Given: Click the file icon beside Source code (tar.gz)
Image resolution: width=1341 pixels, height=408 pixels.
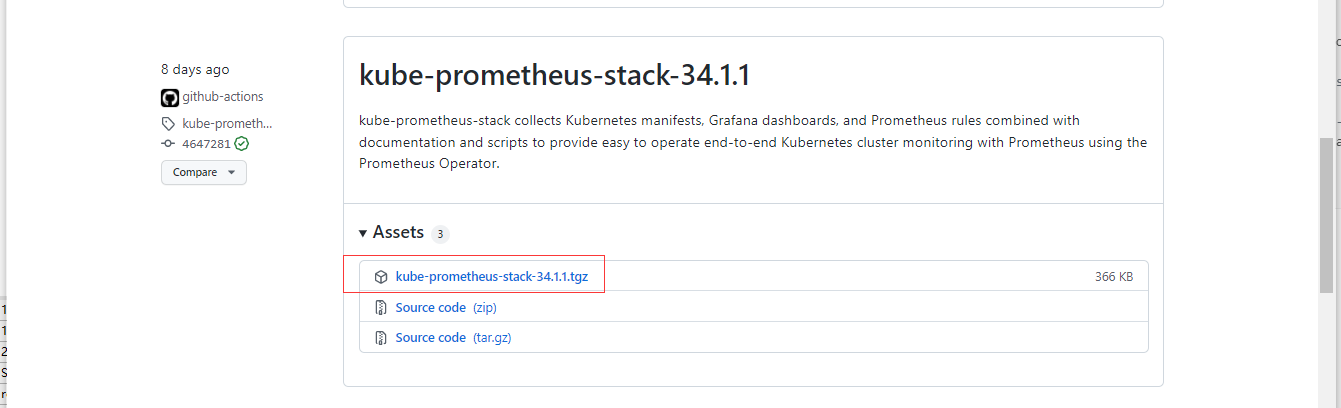Looking at the screenshot, I should [381, 338].
